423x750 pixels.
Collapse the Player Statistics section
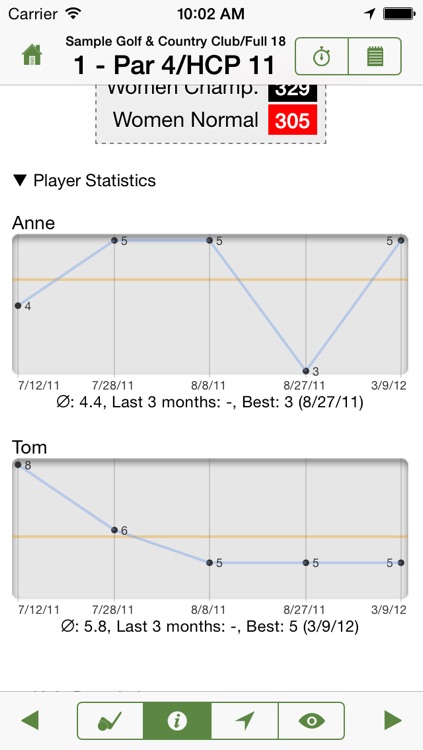coord(84,180)
